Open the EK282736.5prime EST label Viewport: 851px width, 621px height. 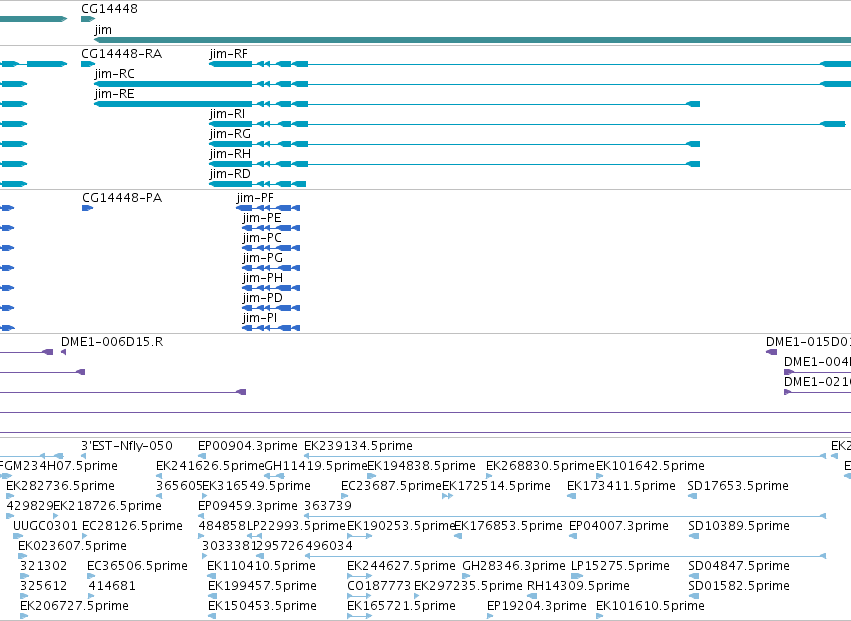pos(60,486)
